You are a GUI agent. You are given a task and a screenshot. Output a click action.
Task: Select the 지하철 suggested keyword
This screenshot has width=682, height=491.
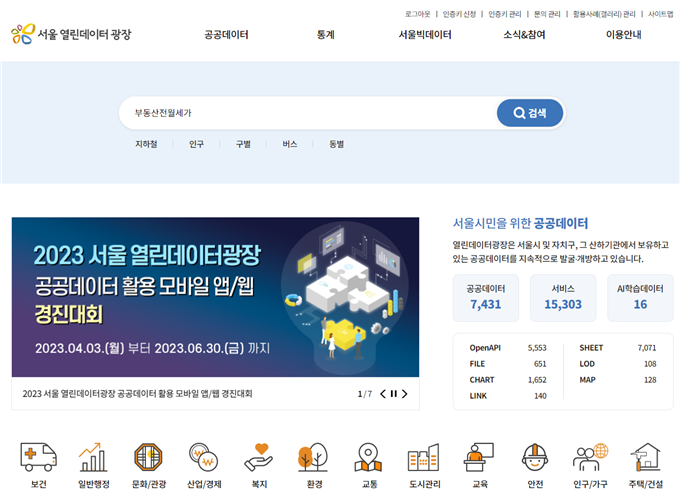(146, 144)
